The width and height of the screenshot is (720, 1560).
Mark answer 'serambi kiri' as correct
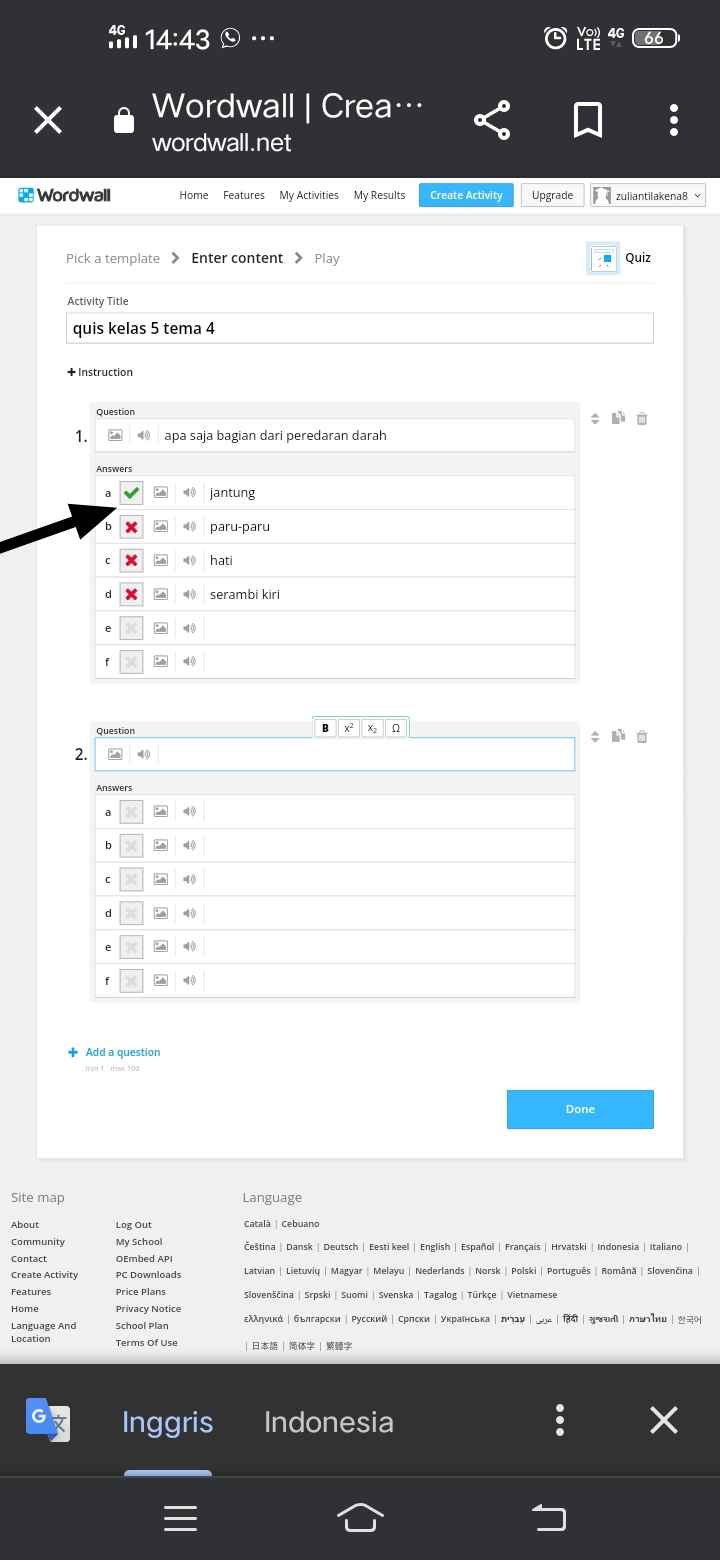click(x=131, y=594)
